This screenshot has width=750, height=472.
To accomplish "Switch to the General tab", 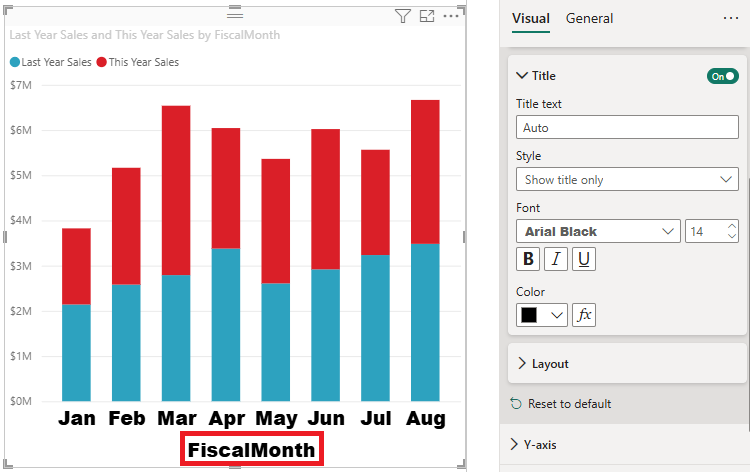I will 589,19.
